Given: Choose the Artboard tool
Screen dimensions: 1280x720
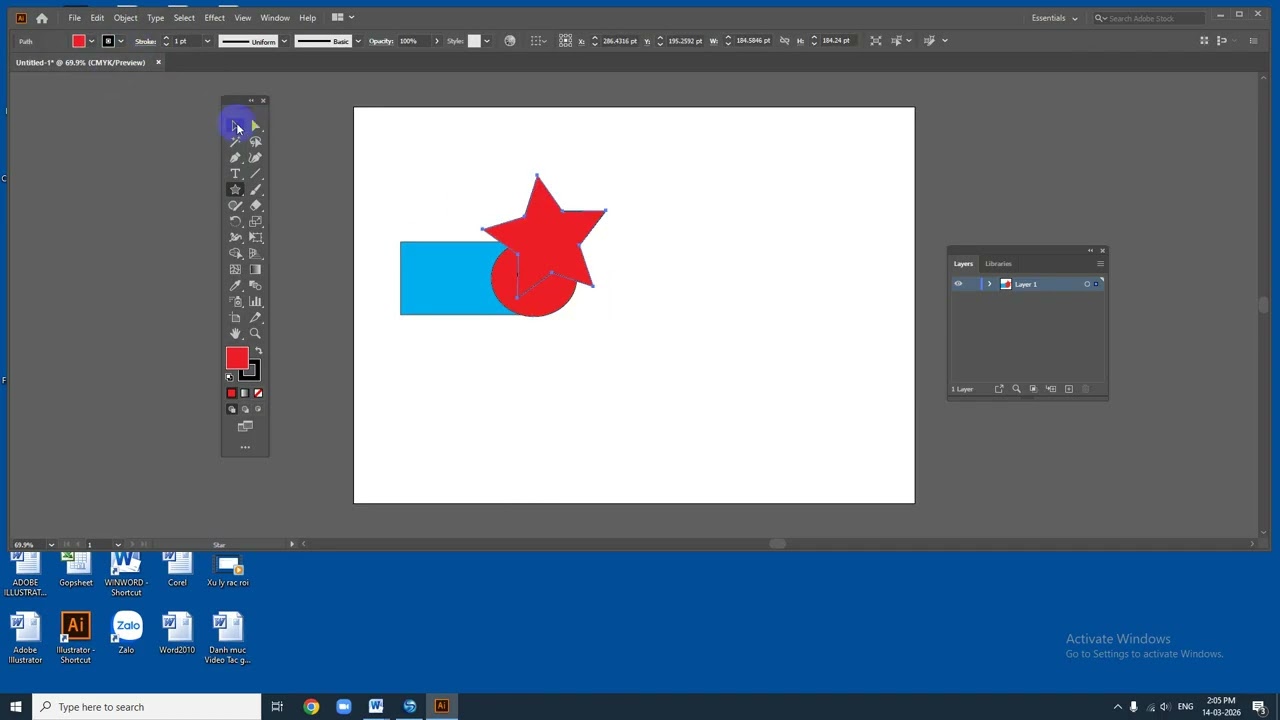Looking at the screenshot, I should 235,318.
